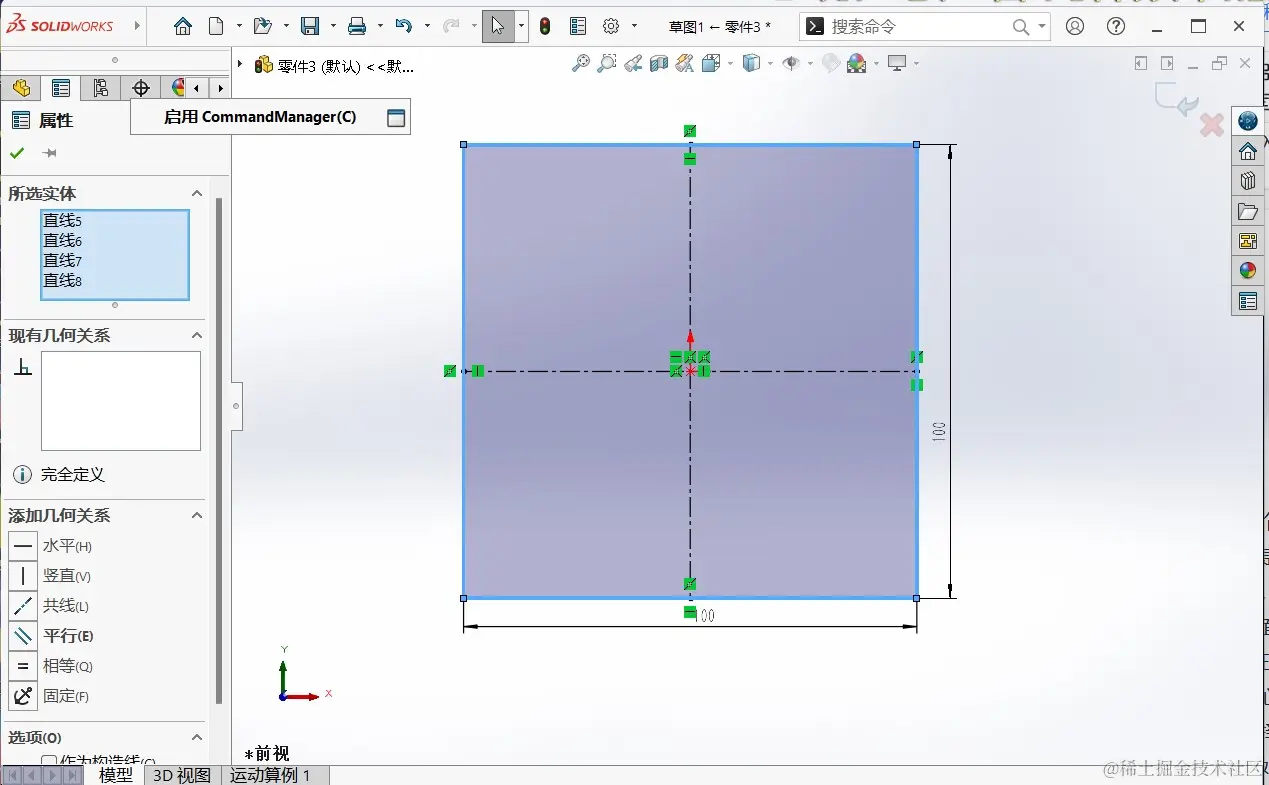Open a file using the folder icon
Viewport: 1269px width, 785px height.
tap(262, 27)
